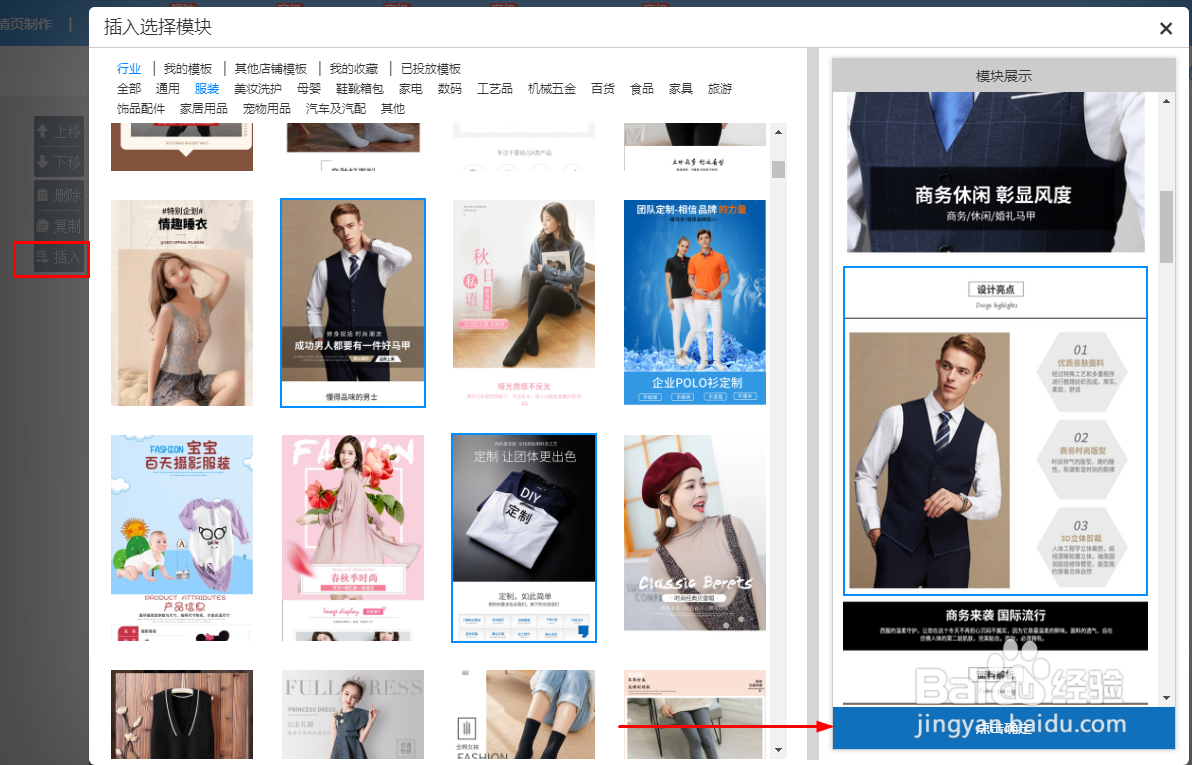Select the 母婴 category filter
1192x765 pixels.
pos(309,88)
